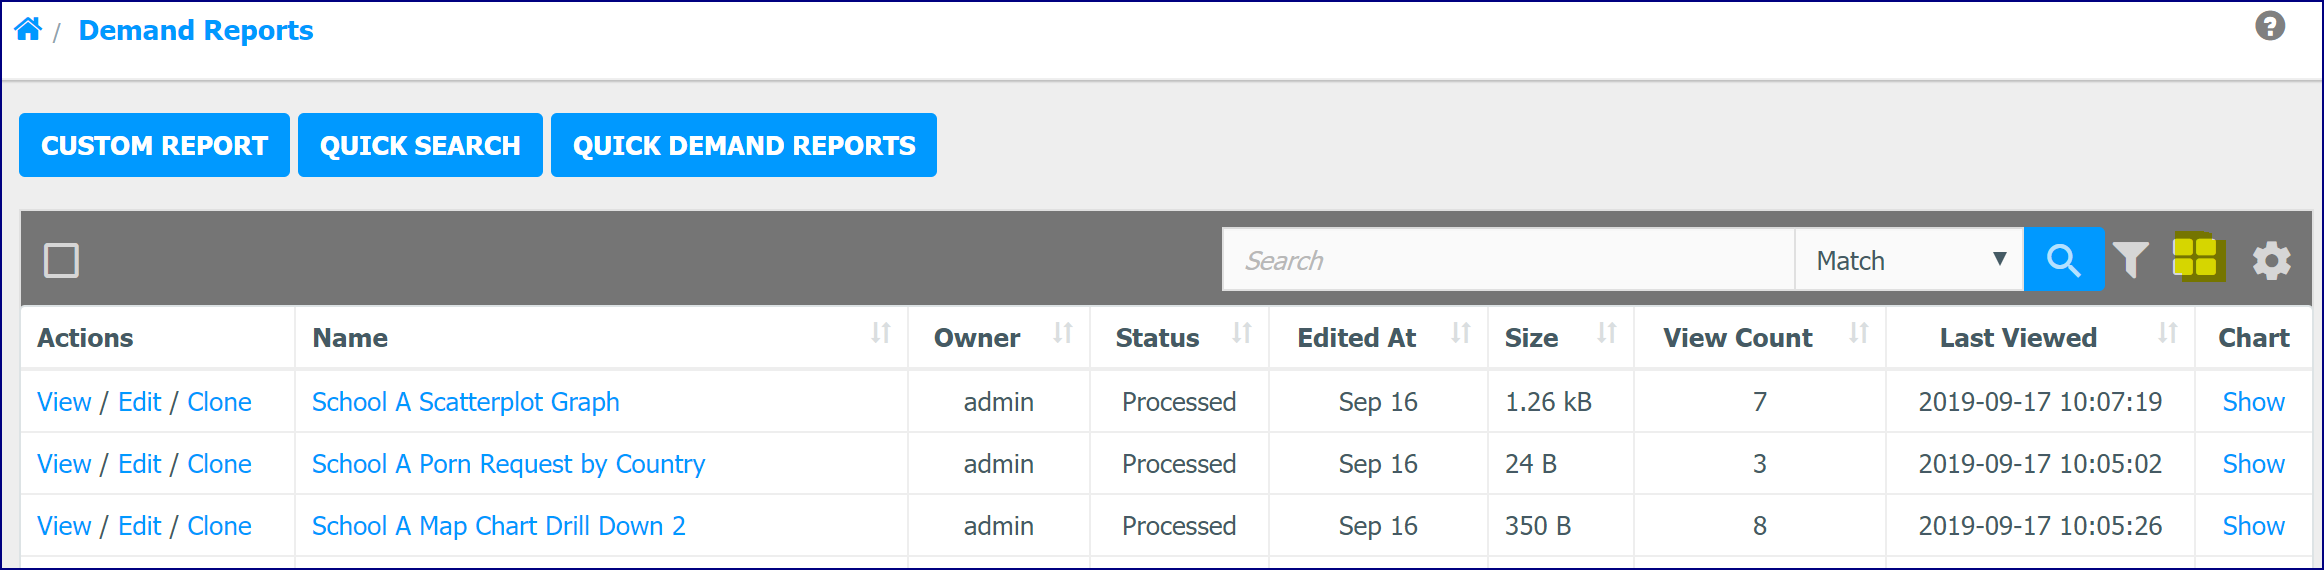Go to the home page icon
The width and height of the screenshot is (2324, 570).
(x=28, y=29)
